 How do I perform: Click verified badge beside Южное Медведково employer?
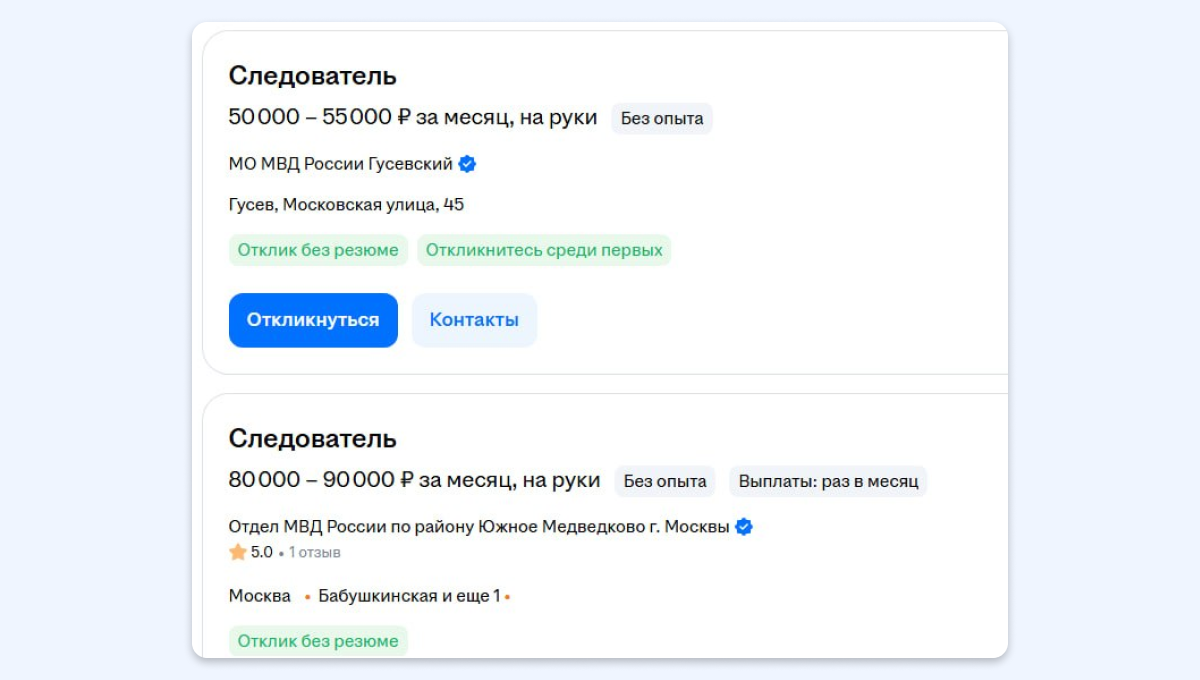[x=744, y=527]
